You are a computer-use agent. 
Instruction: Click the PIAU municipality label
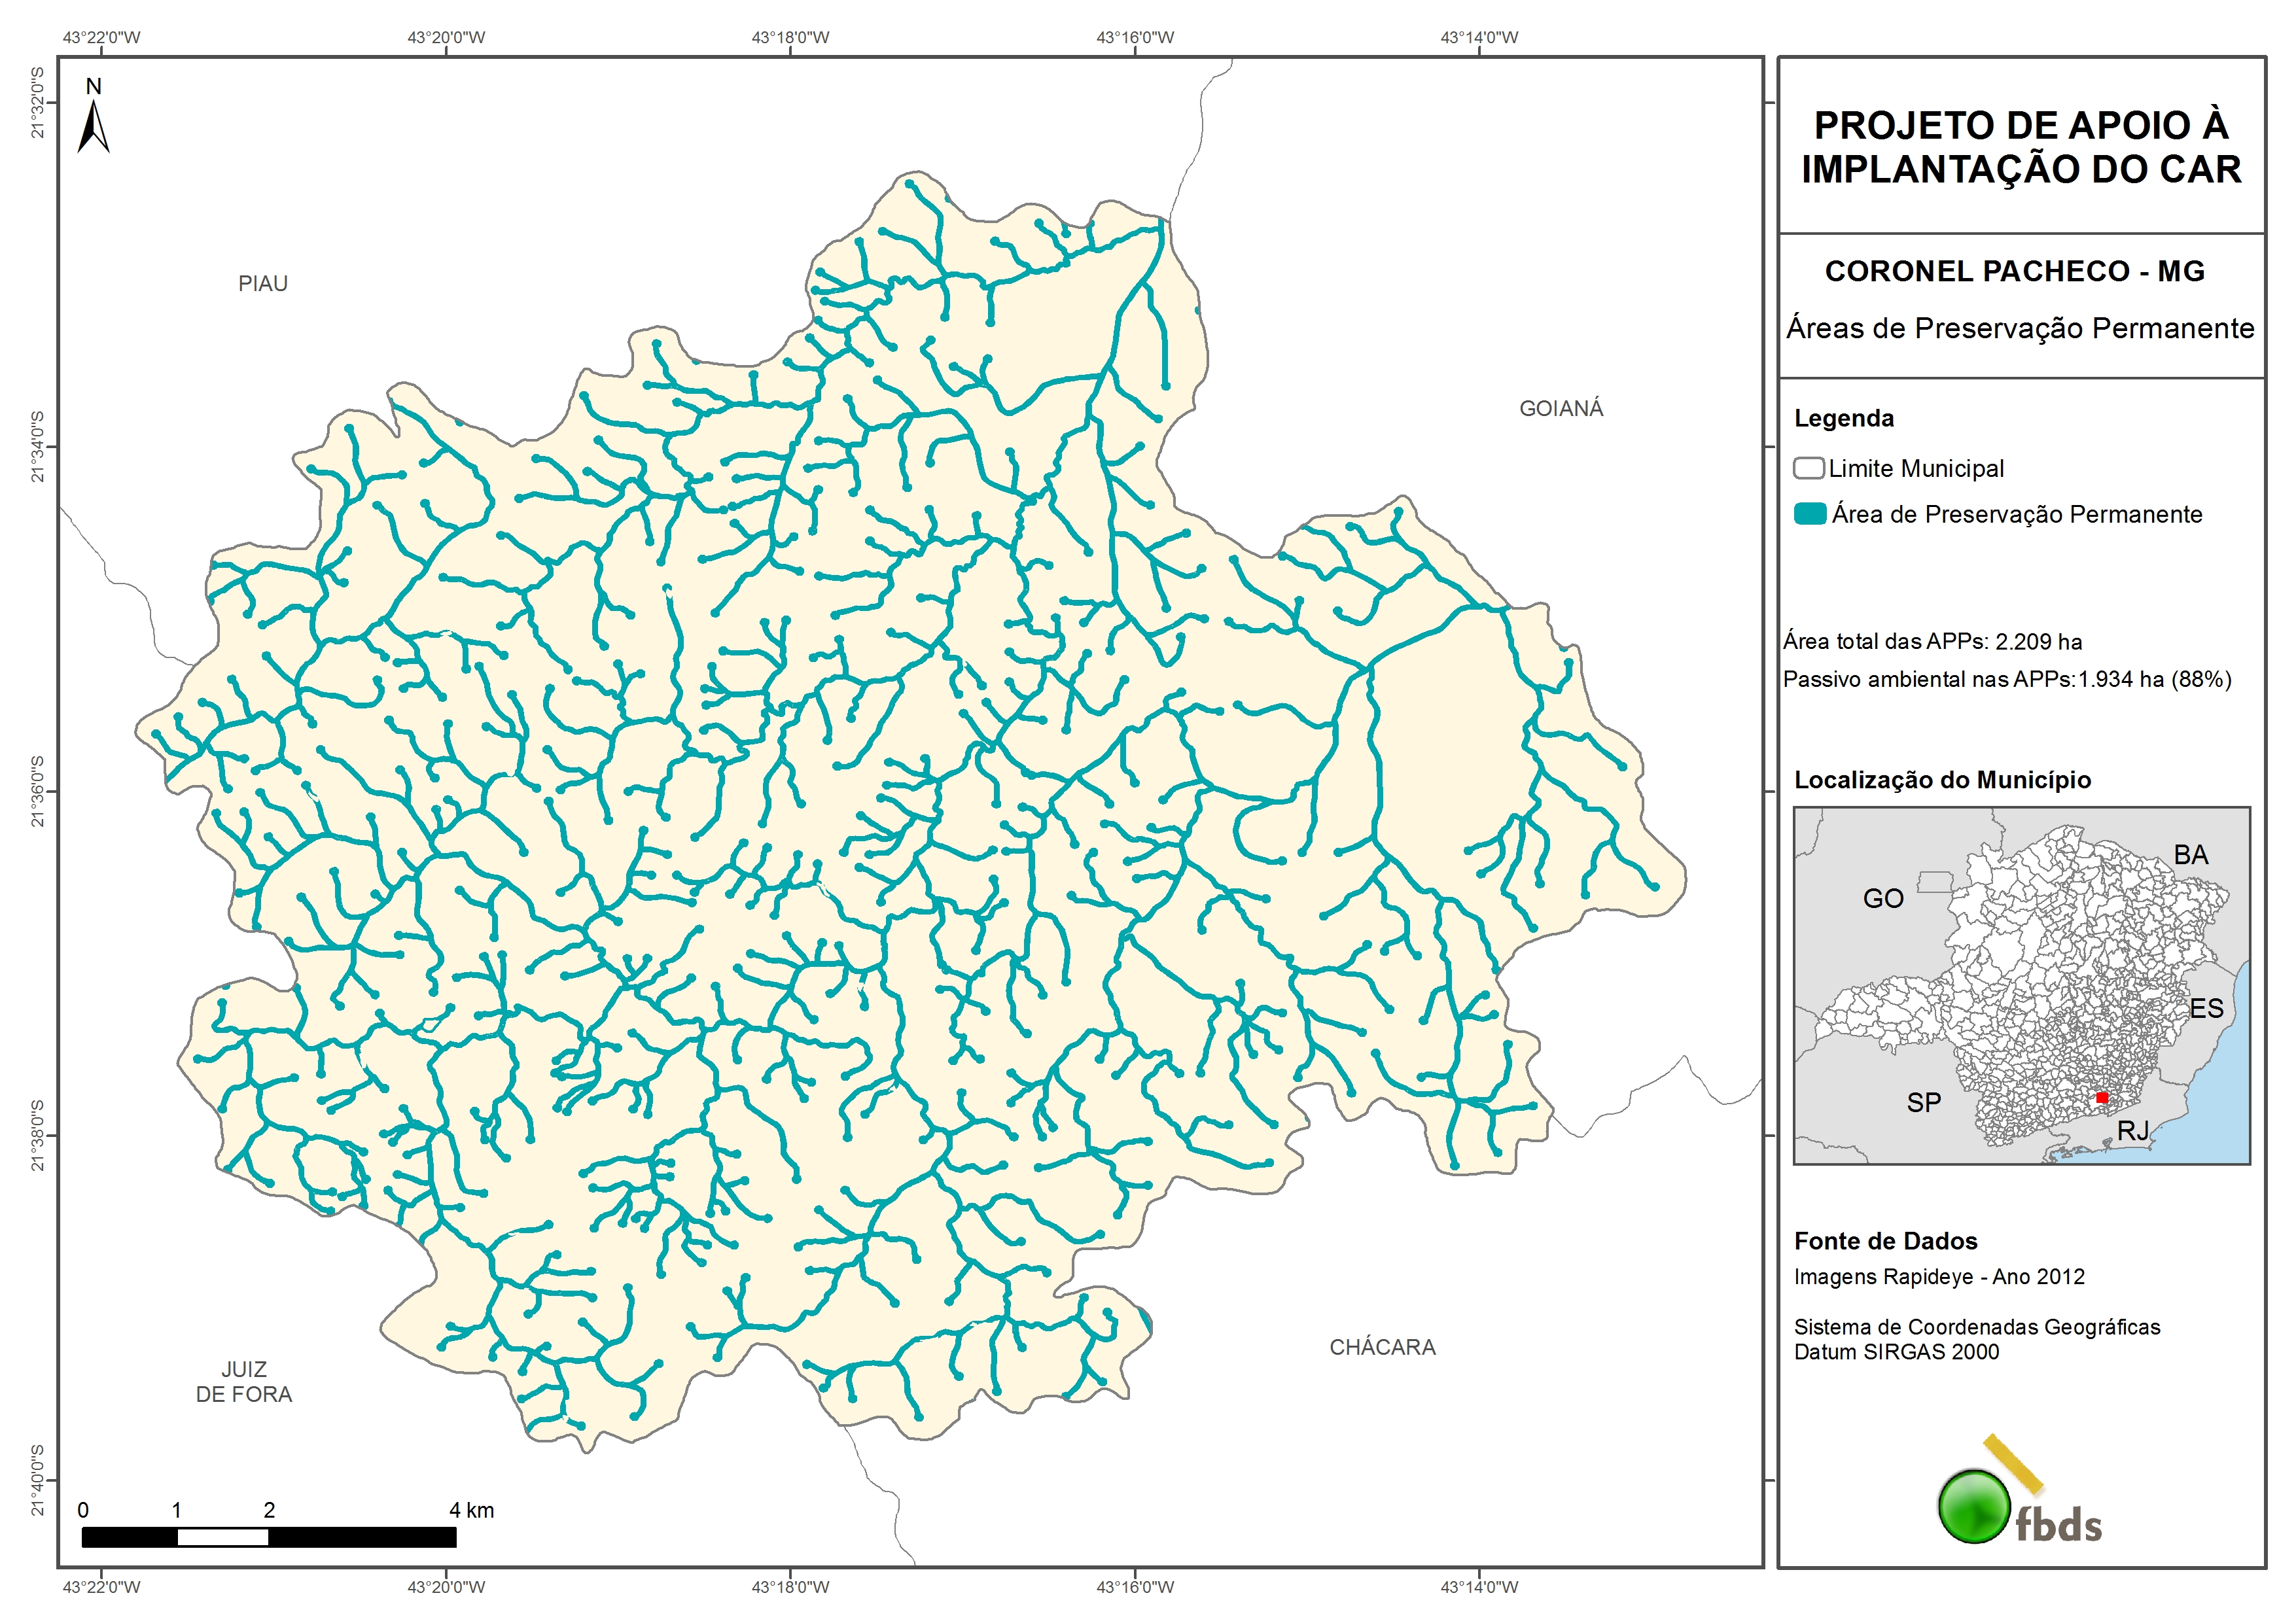point(263,284)
